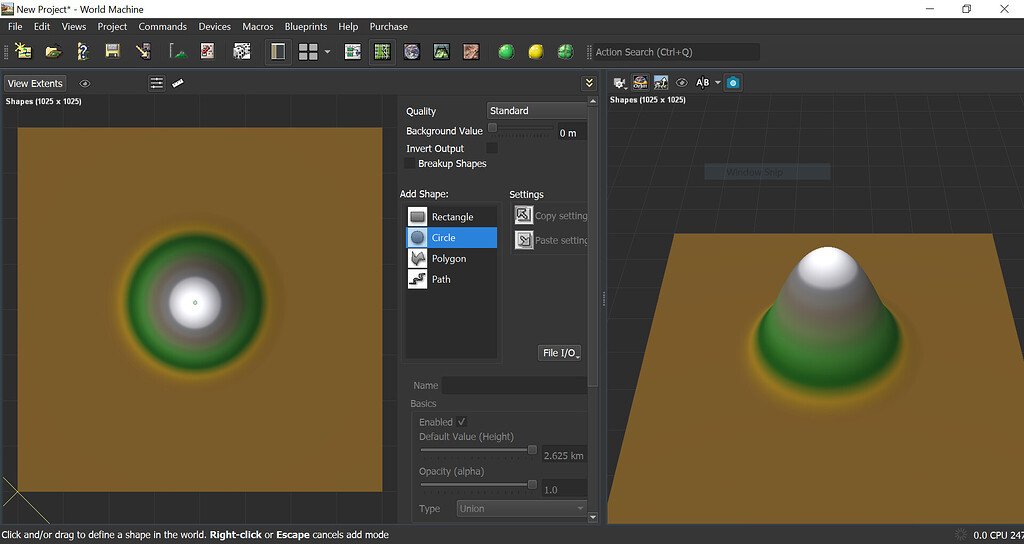The width and height of the screenshot is (1024, 544).
Task: Select Polygon in Add Shape list
Action: click(x=451, y=259)
